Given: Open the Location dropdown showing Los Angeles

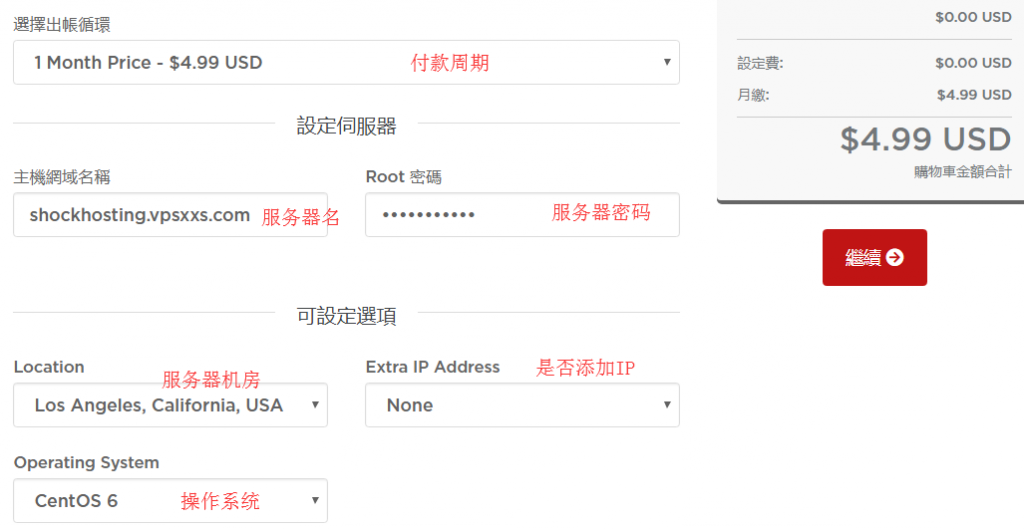Looking at the screenshot, I should (170, 405).
